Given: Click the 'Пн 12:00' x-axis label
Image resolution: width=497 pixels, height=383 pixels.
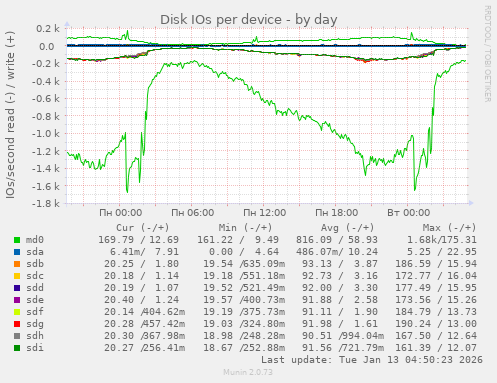Looking at the screenshot, I should [x=264, y=213].
